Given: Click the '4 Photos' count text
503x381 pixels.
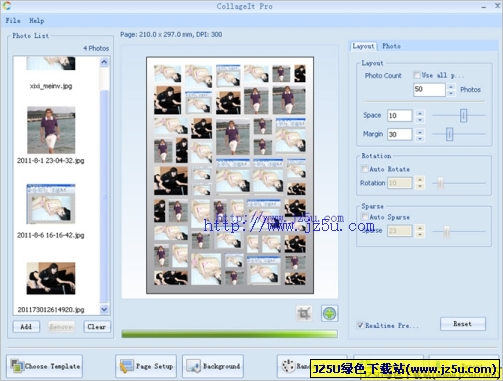Looking at the screenshot, I should tap(96, 48).
